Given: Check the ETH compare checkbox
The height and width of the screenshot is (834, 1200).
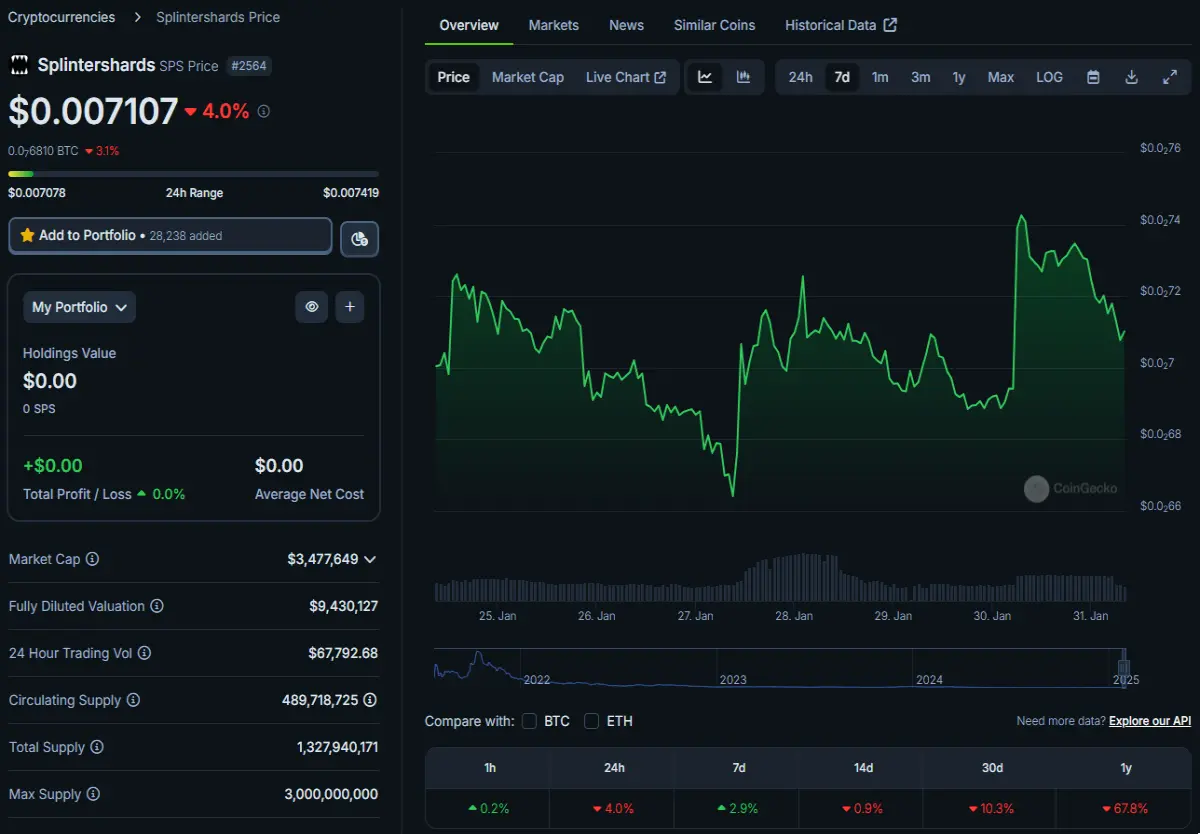Looking at the screenshot, I should [591, 721].
